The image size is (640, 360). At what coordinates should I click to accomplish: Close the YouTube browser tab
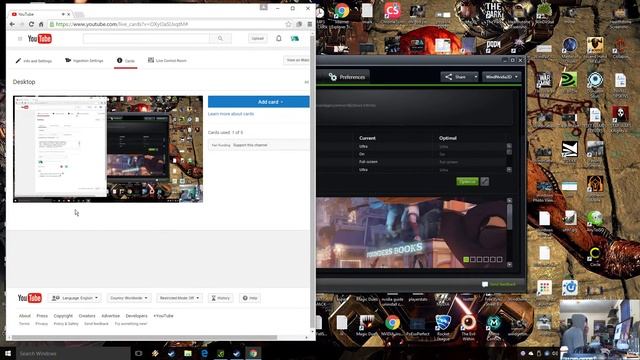click(x=69, y=14)
